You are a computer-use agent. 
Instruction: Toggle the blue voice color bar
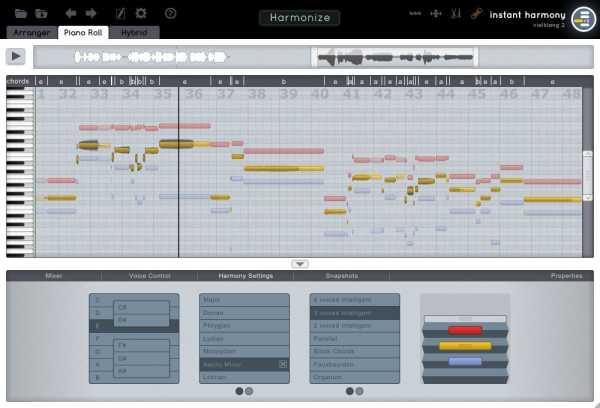click(x=465, y=362)
